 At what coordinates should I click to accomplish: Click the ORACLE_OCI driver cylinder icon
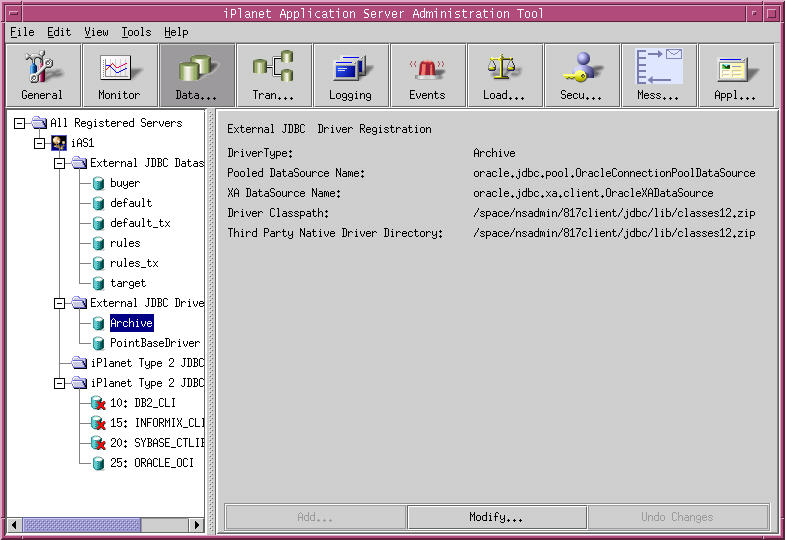point(99,463)
